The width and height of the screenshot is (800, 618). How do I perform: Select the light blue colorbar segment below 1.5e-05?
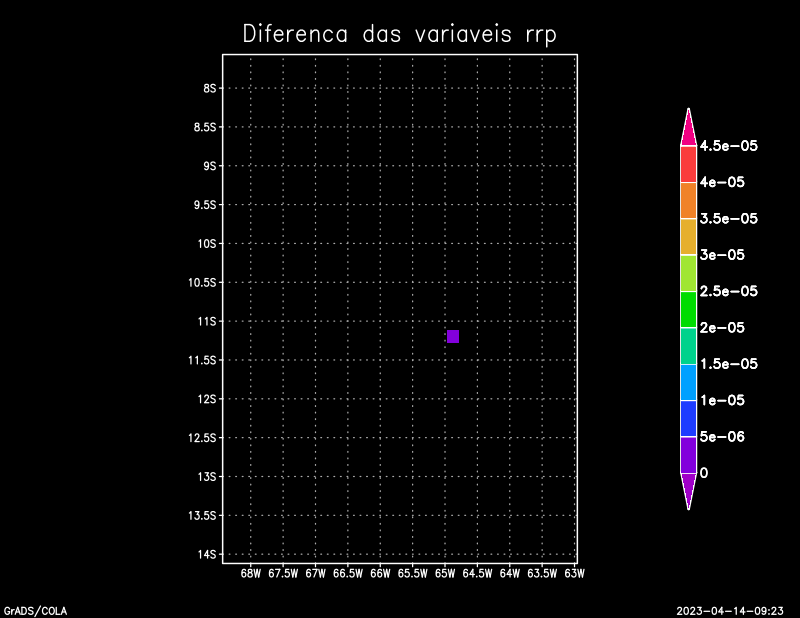point(688,382)
